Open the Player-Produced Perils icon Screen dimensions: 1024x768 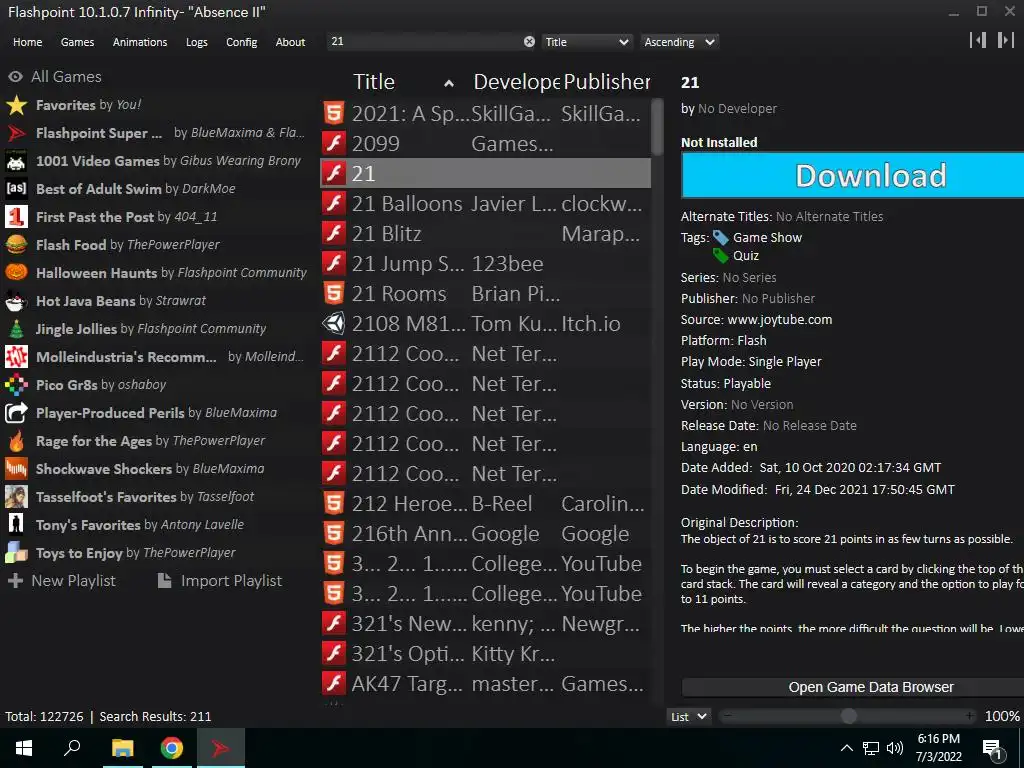tap(16, 413)
